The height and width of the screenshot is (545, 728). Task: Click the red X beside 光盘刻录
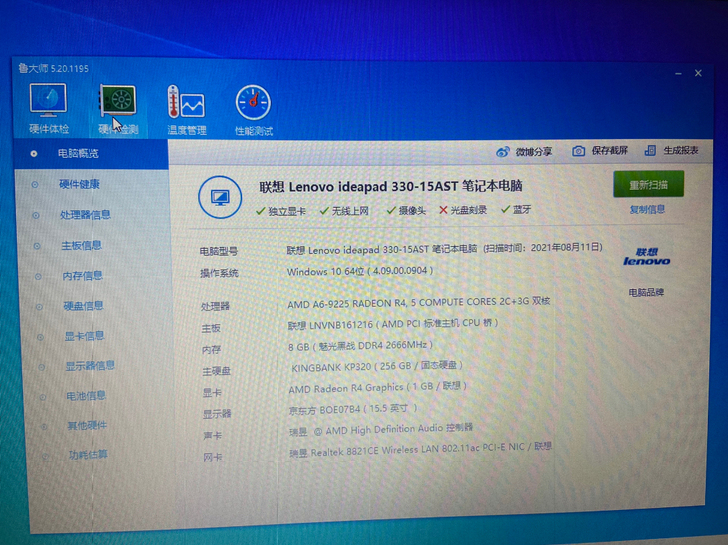443,210
